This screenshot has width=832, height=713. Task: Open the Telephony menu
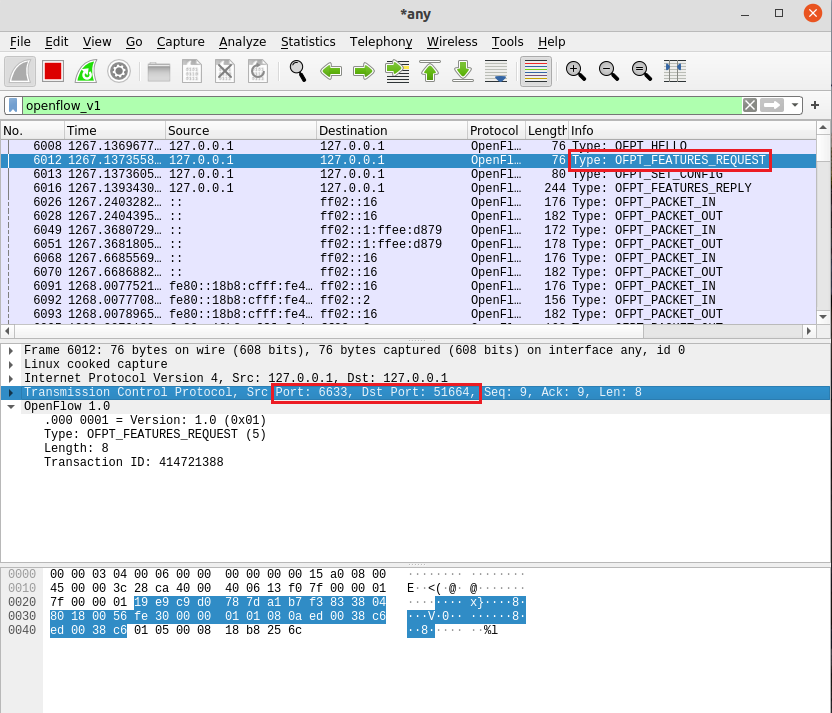coord(380,41)
